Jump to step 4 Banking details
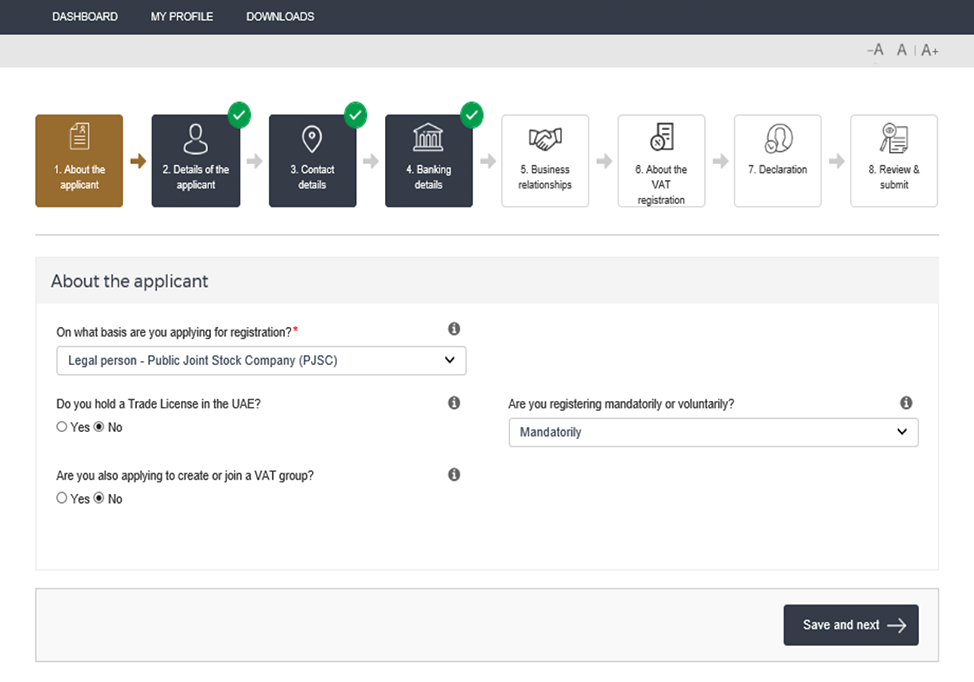Image resolution: width=974 pixels, height=682 pixels. 428,161
